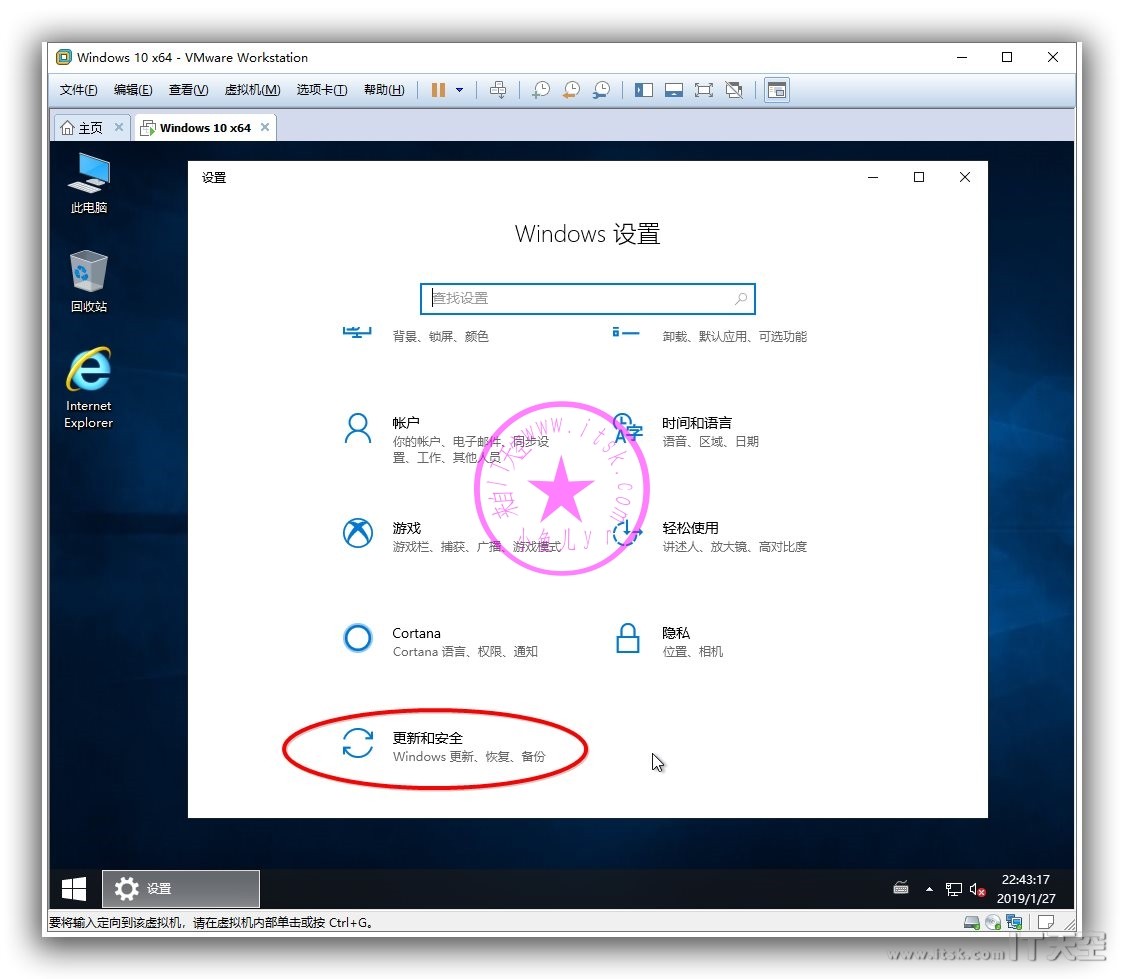Open the 隐私 settings category
The height and width of the screenshot is (979, 1124).
(670, 641)
